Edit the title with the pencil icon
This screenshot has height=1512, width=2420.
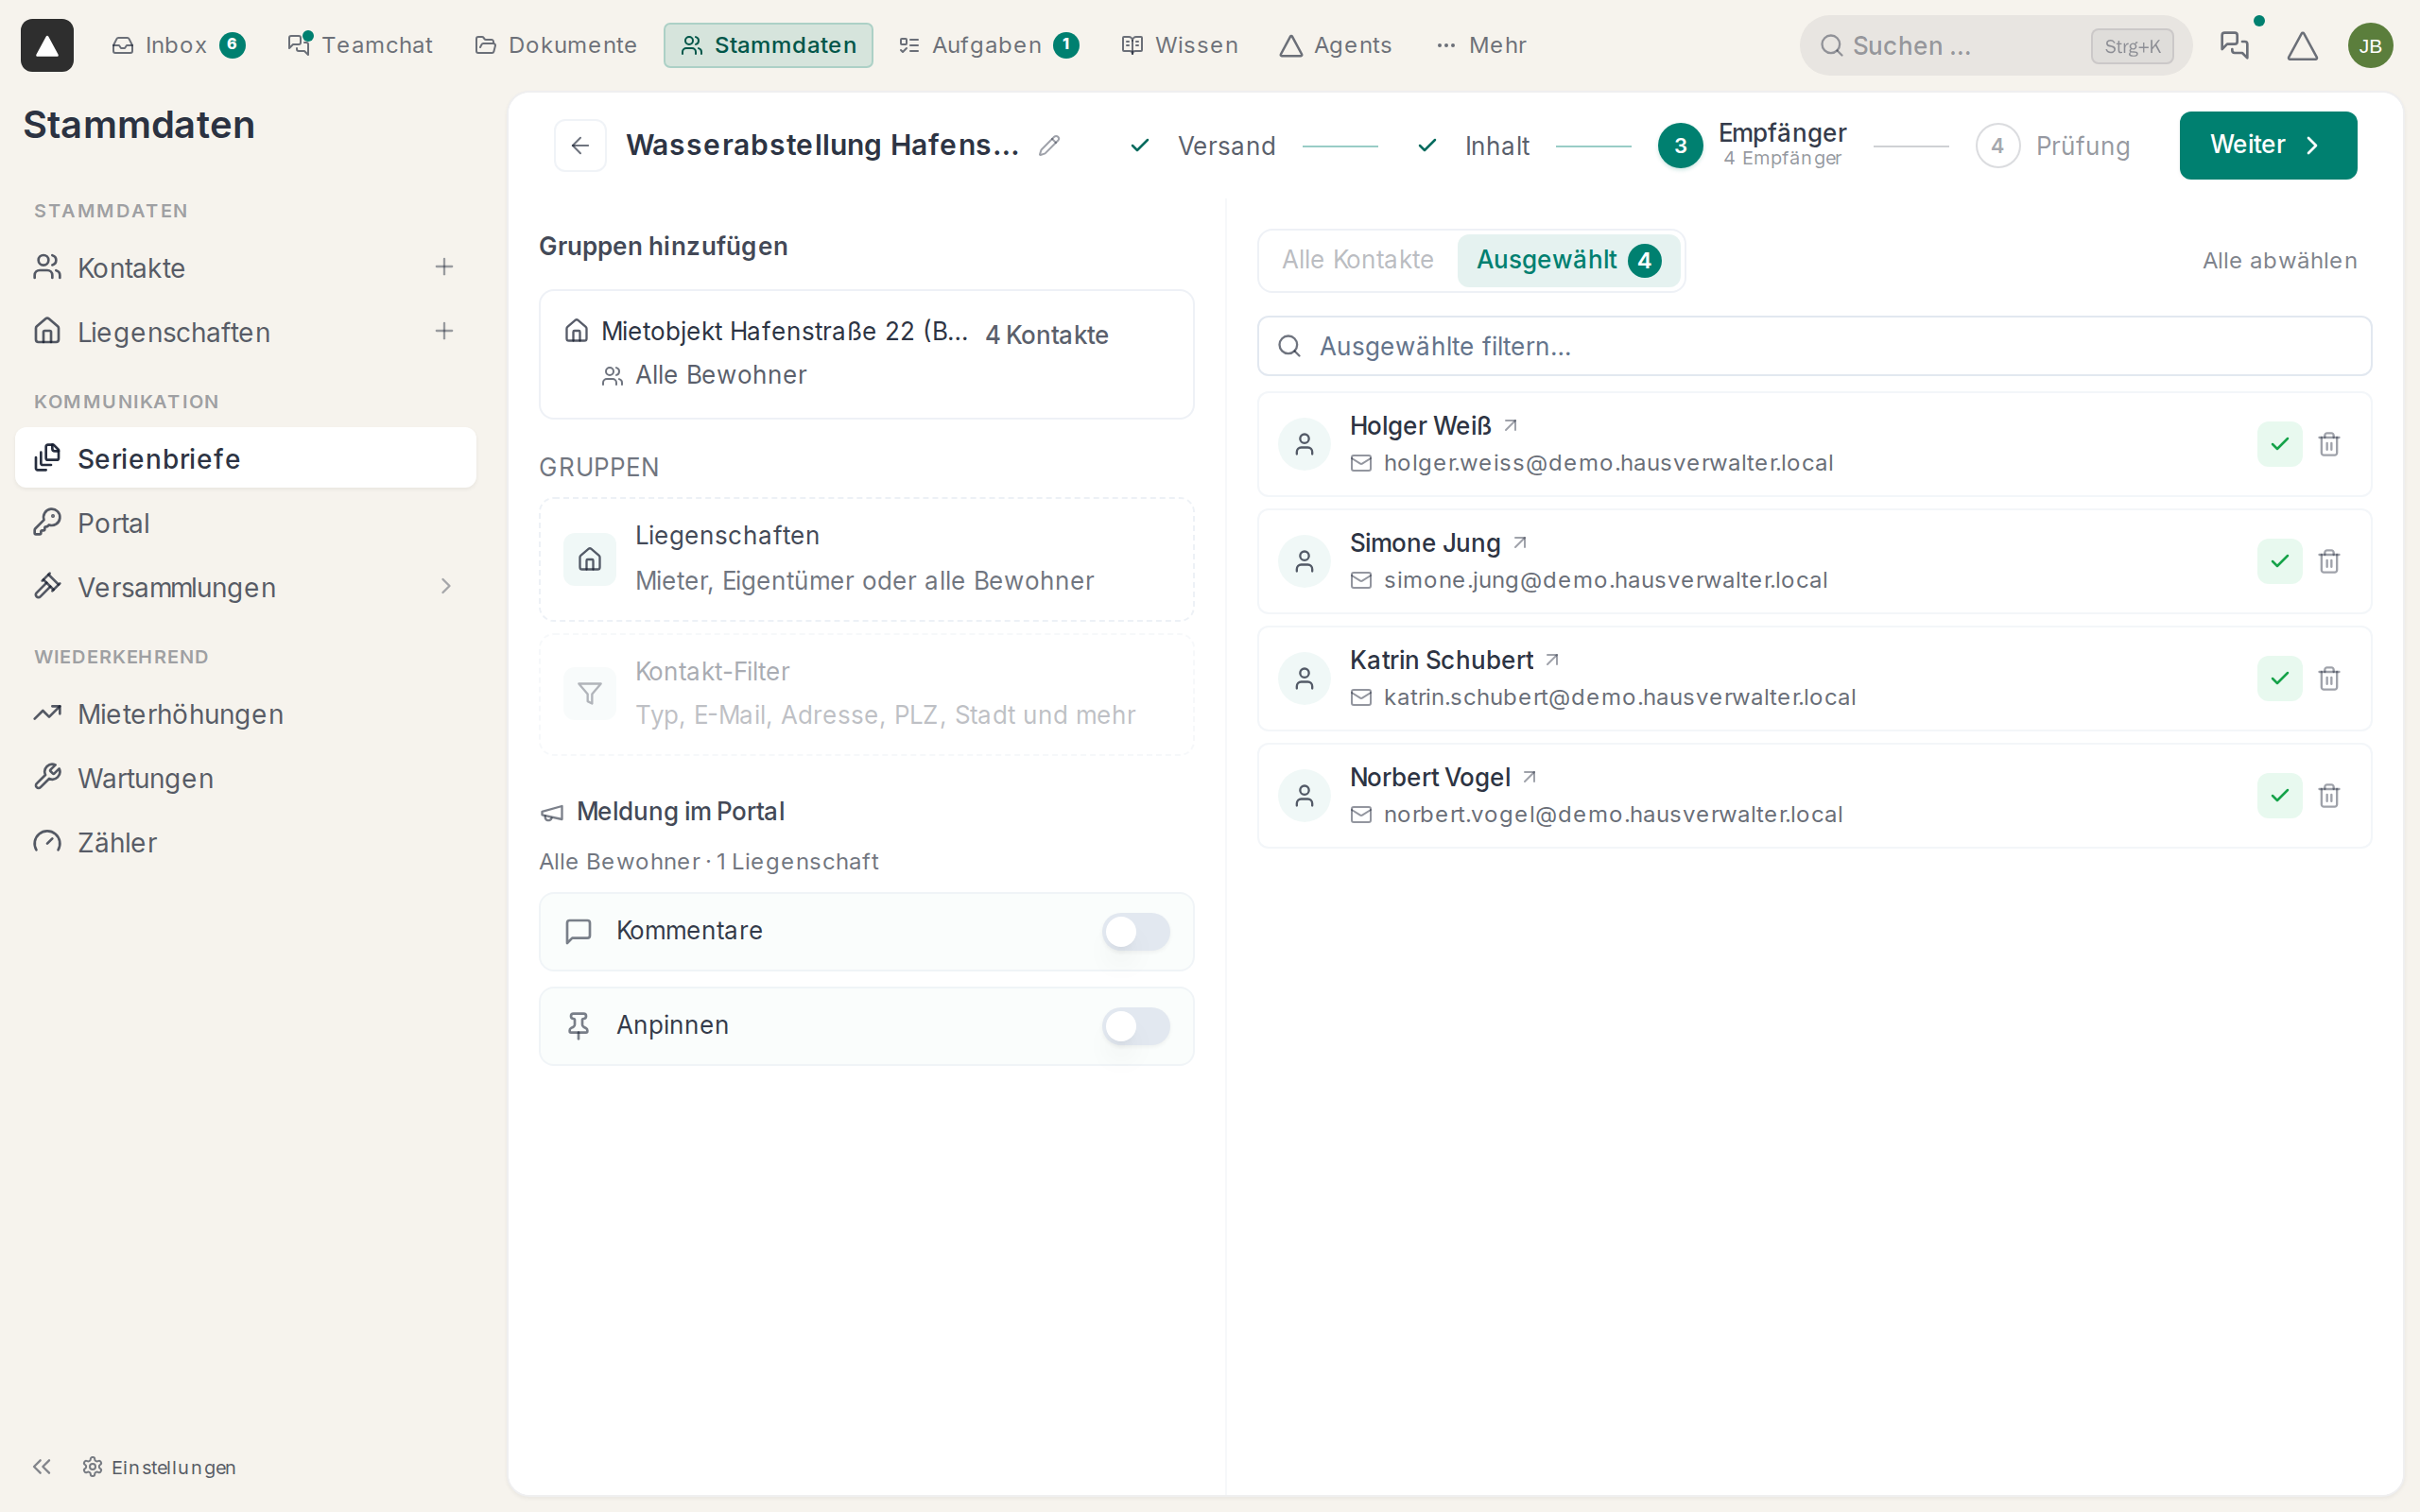click(x=1049, y=146)
